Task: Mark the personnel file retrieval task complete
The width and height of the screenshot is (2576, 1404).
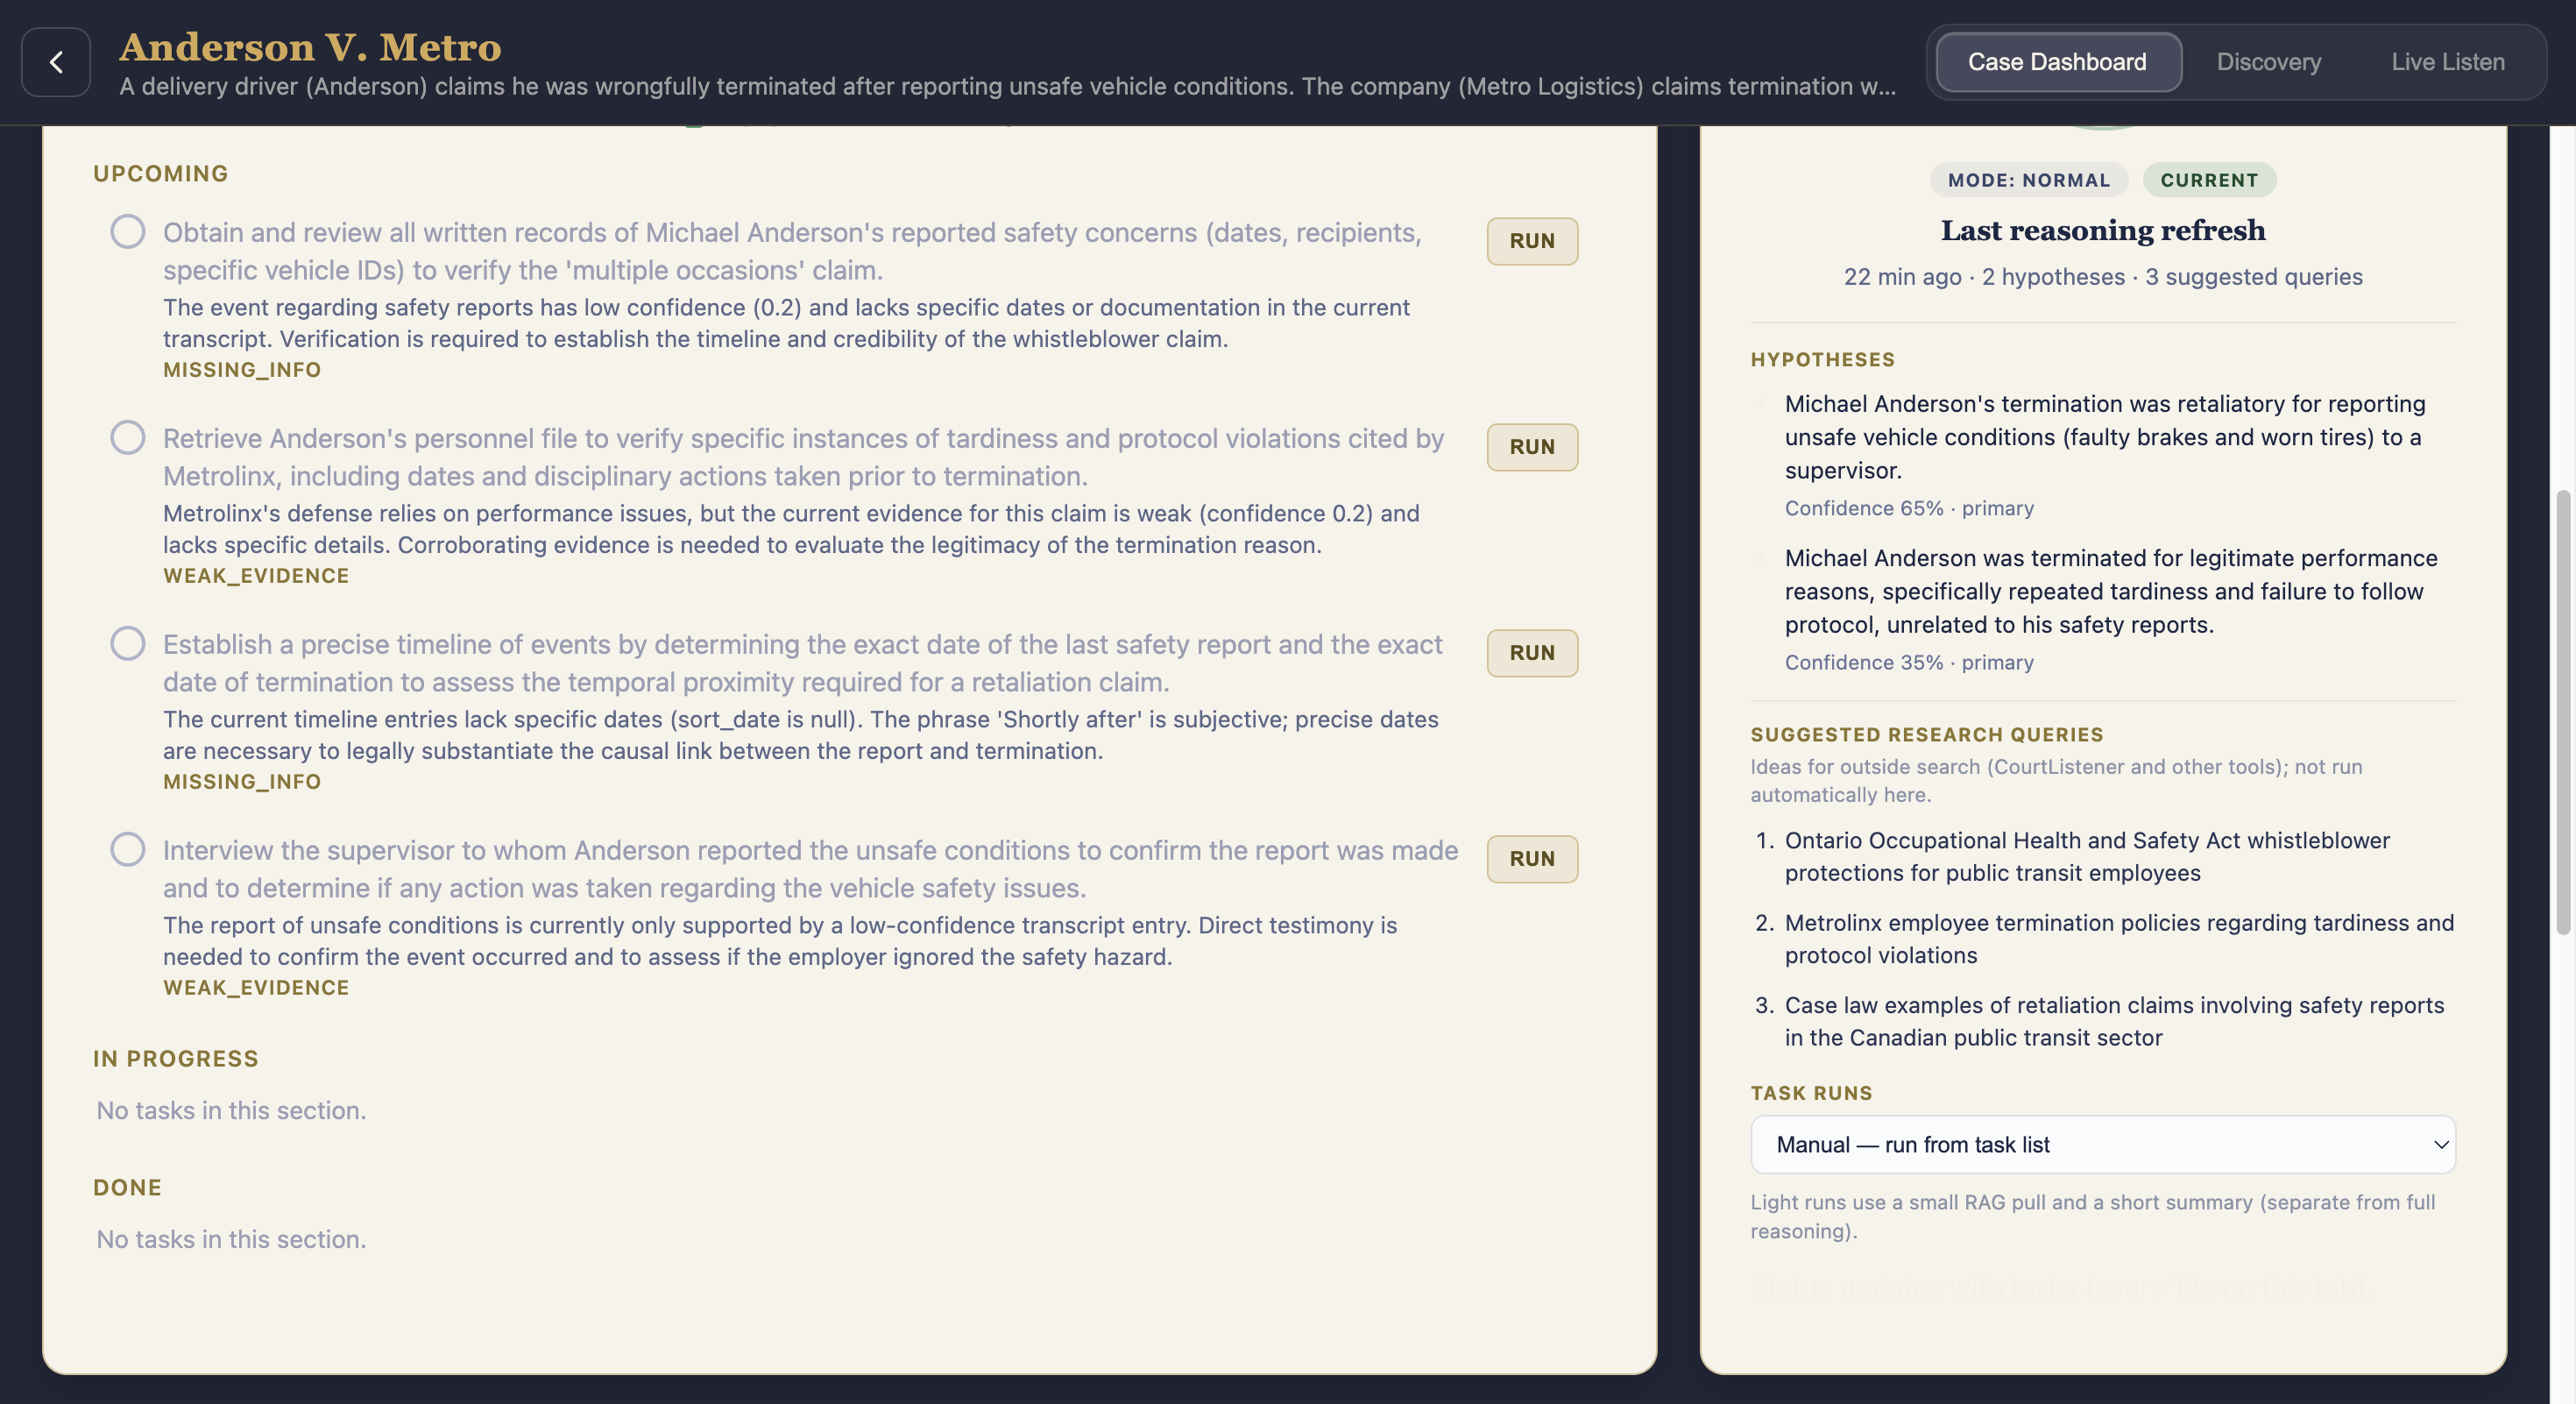Action: (x=127, y=438)
